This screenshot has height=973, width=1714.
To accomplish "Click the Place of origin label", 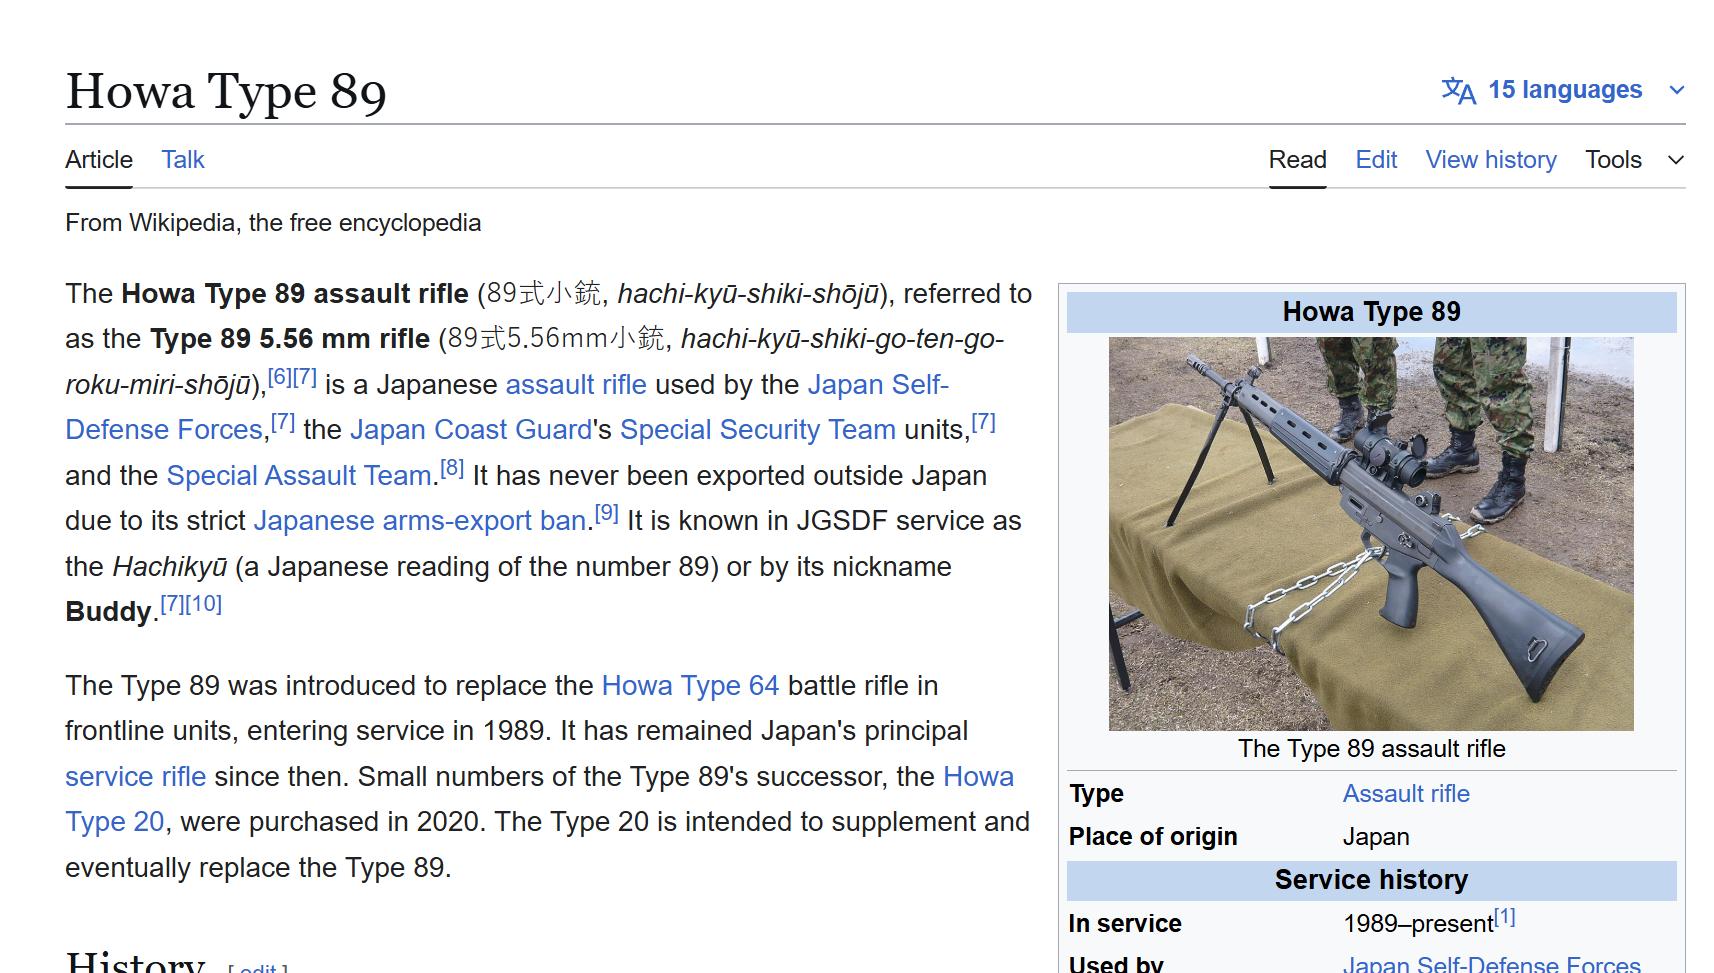I will tap(1153, 837).
